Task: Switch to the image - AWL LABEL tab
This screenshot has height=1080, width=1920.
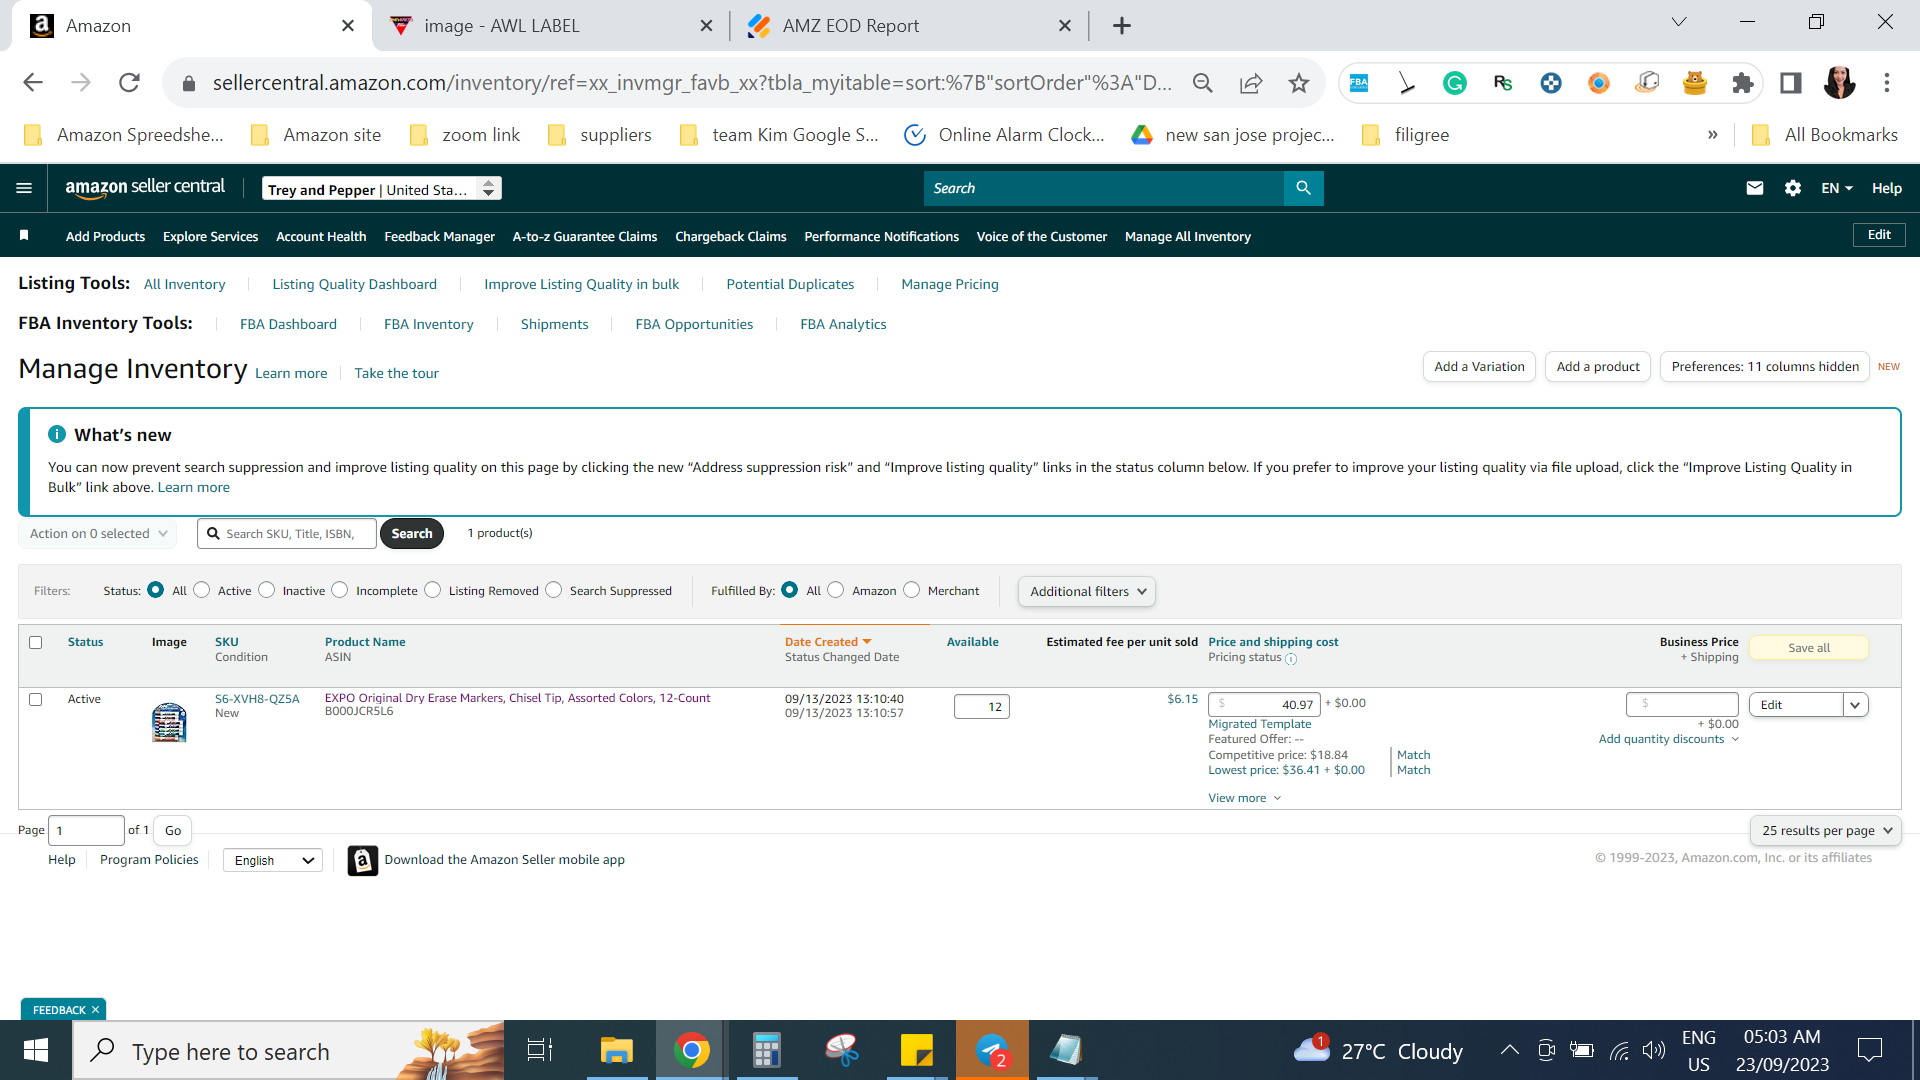Action: tap(501, 26)
